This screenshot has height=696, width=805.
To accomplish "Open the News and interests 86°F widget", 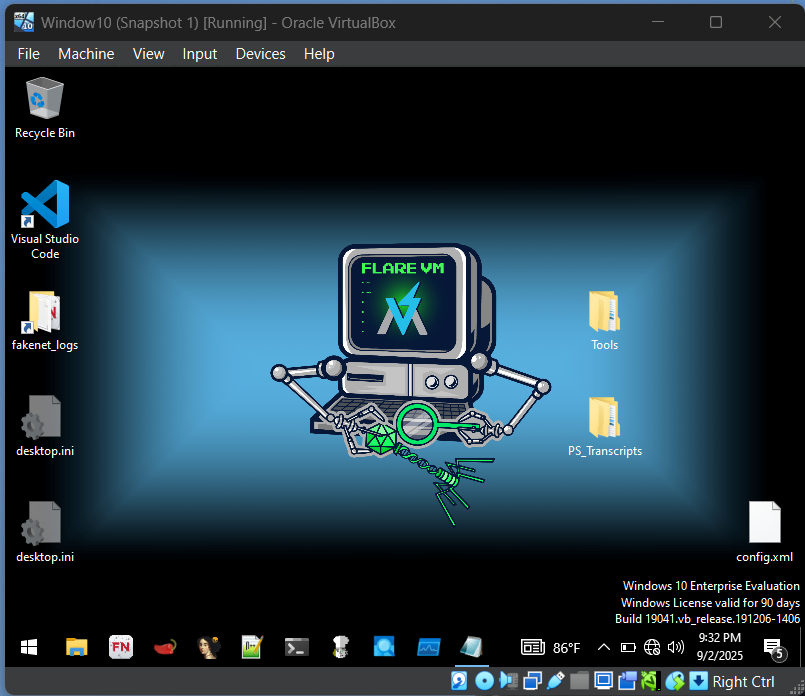I will (x=550, y=647).
